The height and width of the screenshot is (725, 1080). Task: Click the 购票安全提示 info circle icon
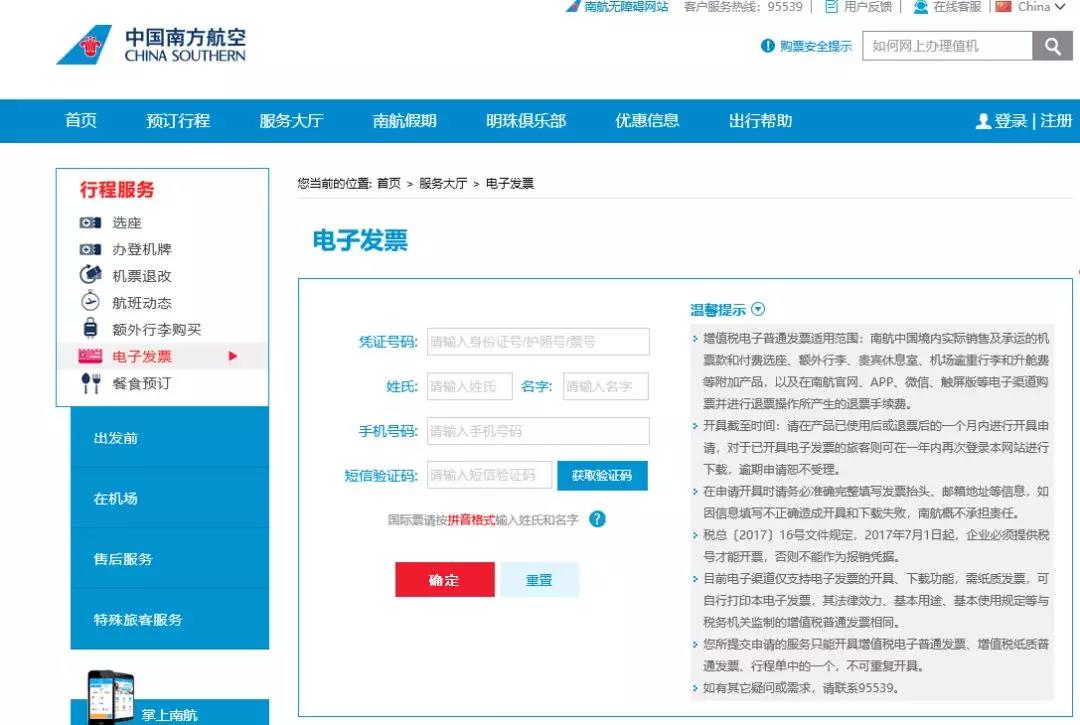click(766, 45)
